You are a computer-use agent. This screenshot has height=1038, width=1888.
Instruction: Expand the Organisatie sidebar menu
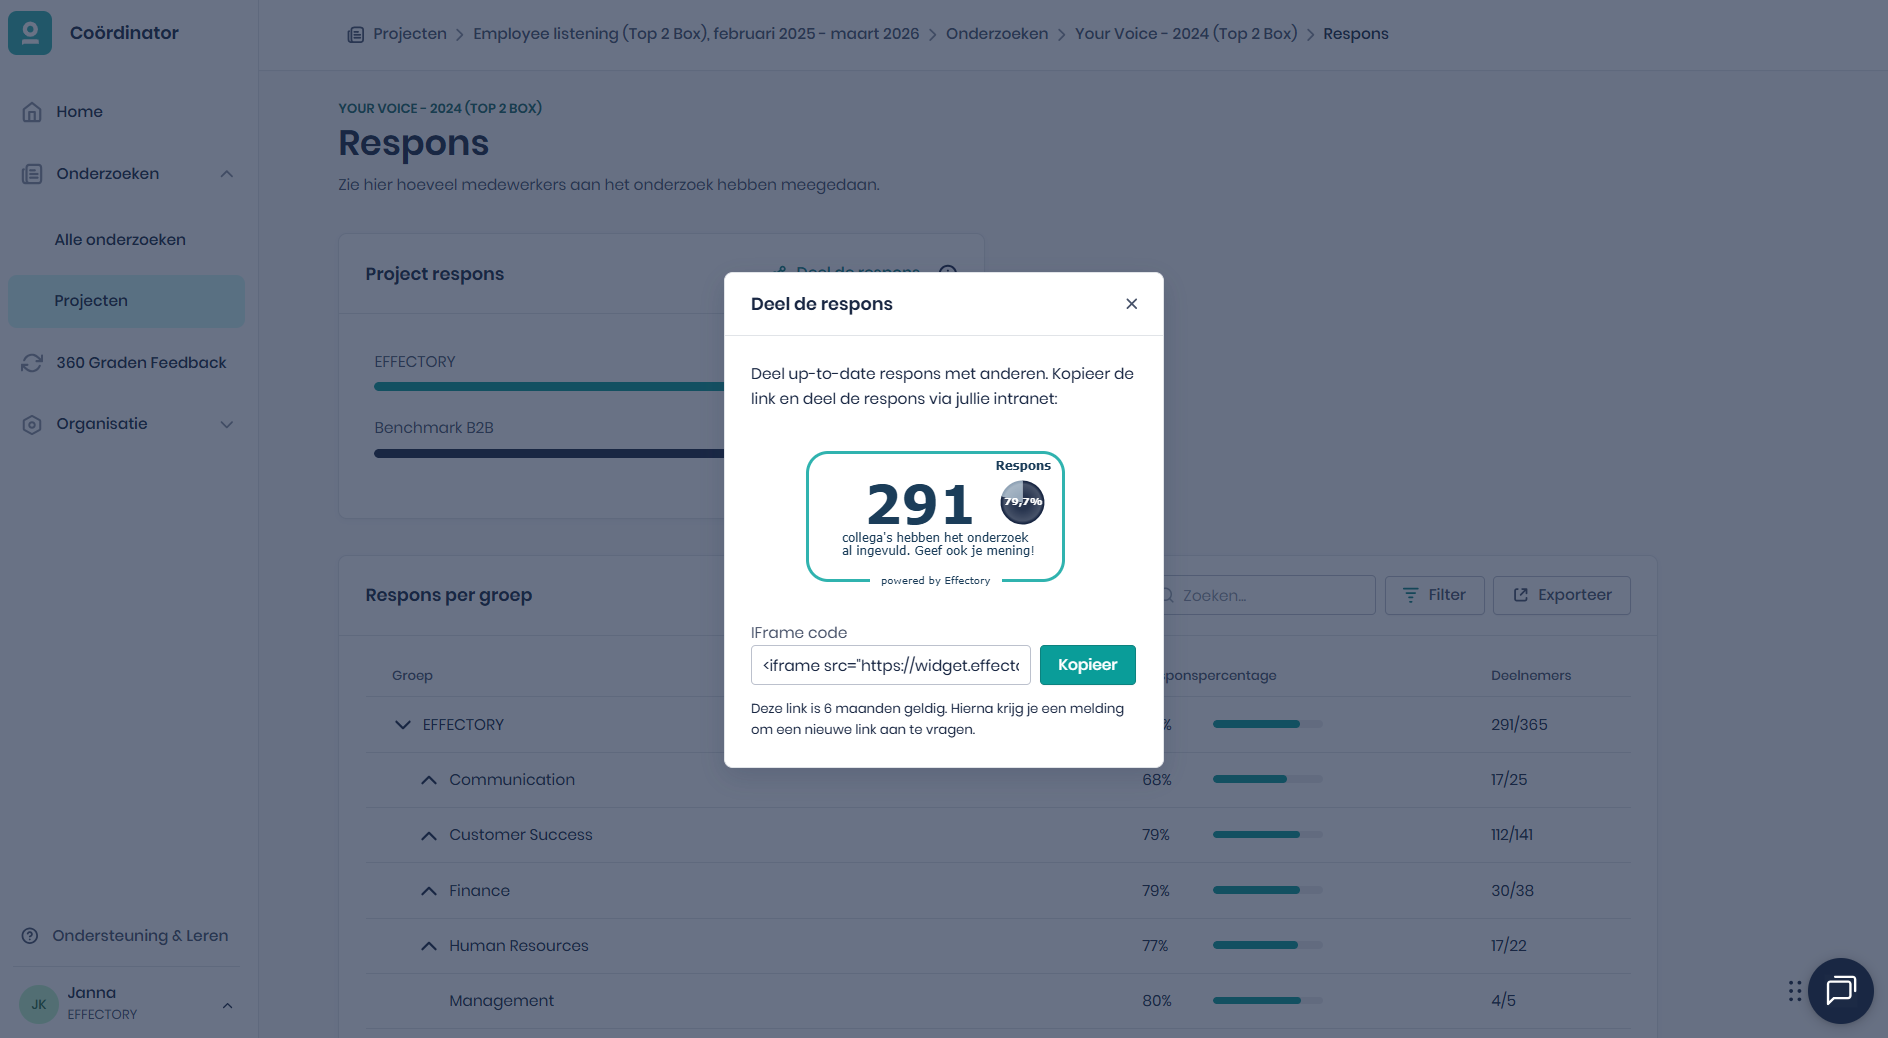(227, 424)
